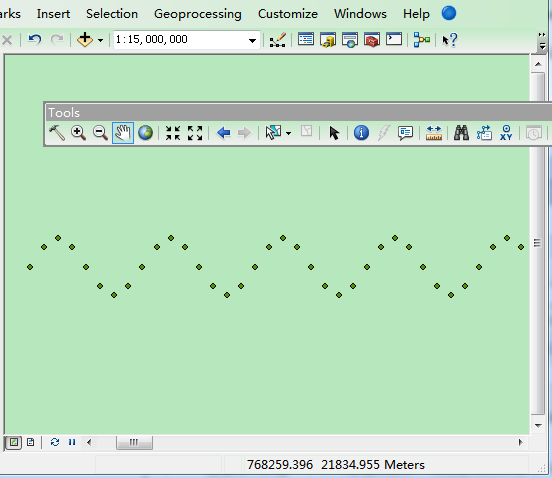Click the Clear Selected Features icon
The image size is (552, 478).
click(x=307, y=131)
